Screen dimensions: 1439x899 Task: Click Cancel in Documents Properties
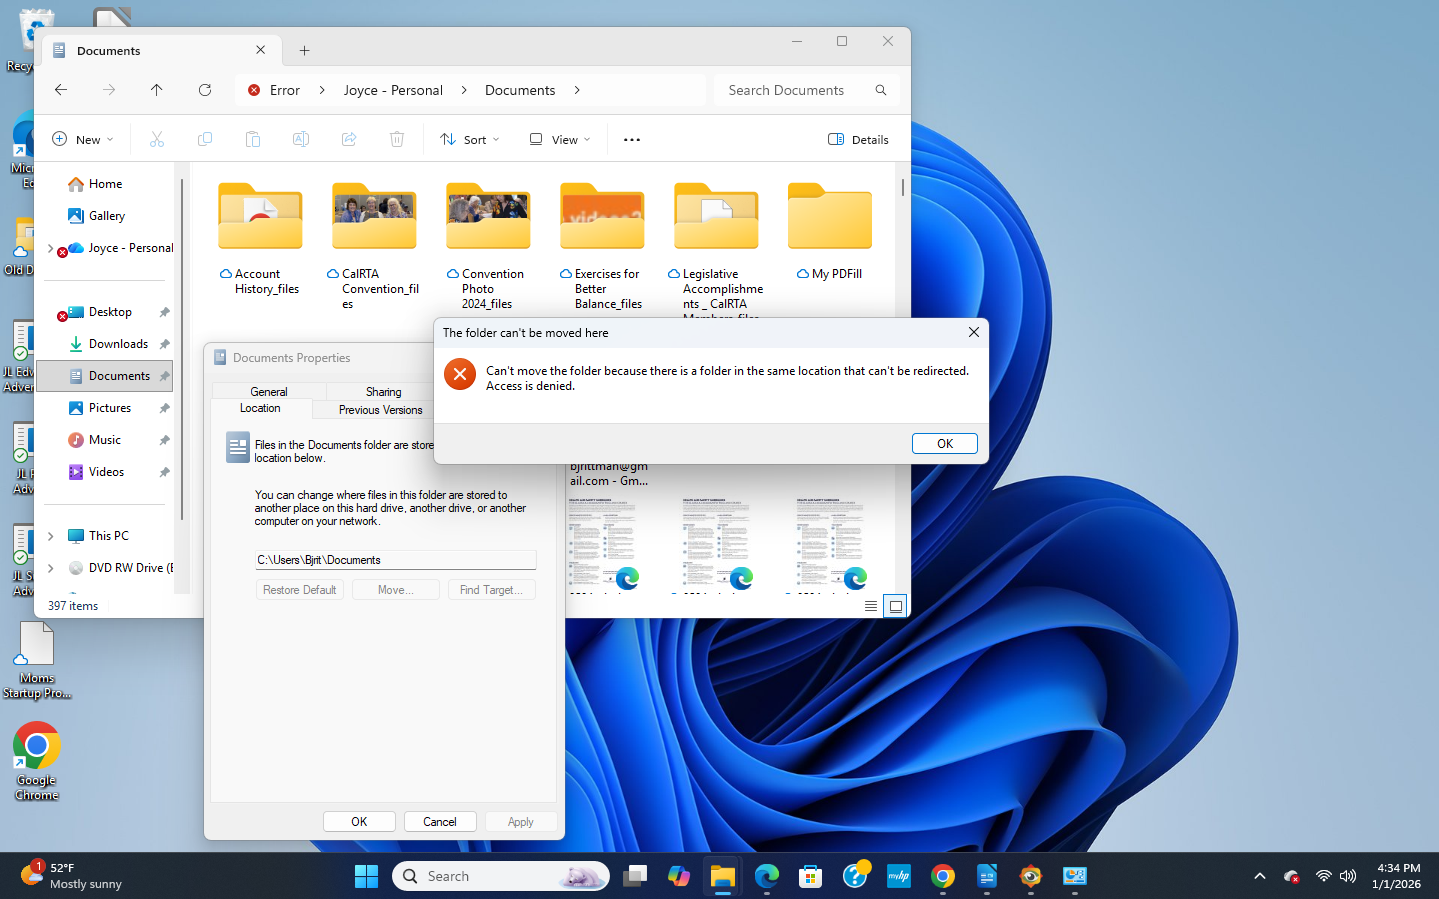439,822
